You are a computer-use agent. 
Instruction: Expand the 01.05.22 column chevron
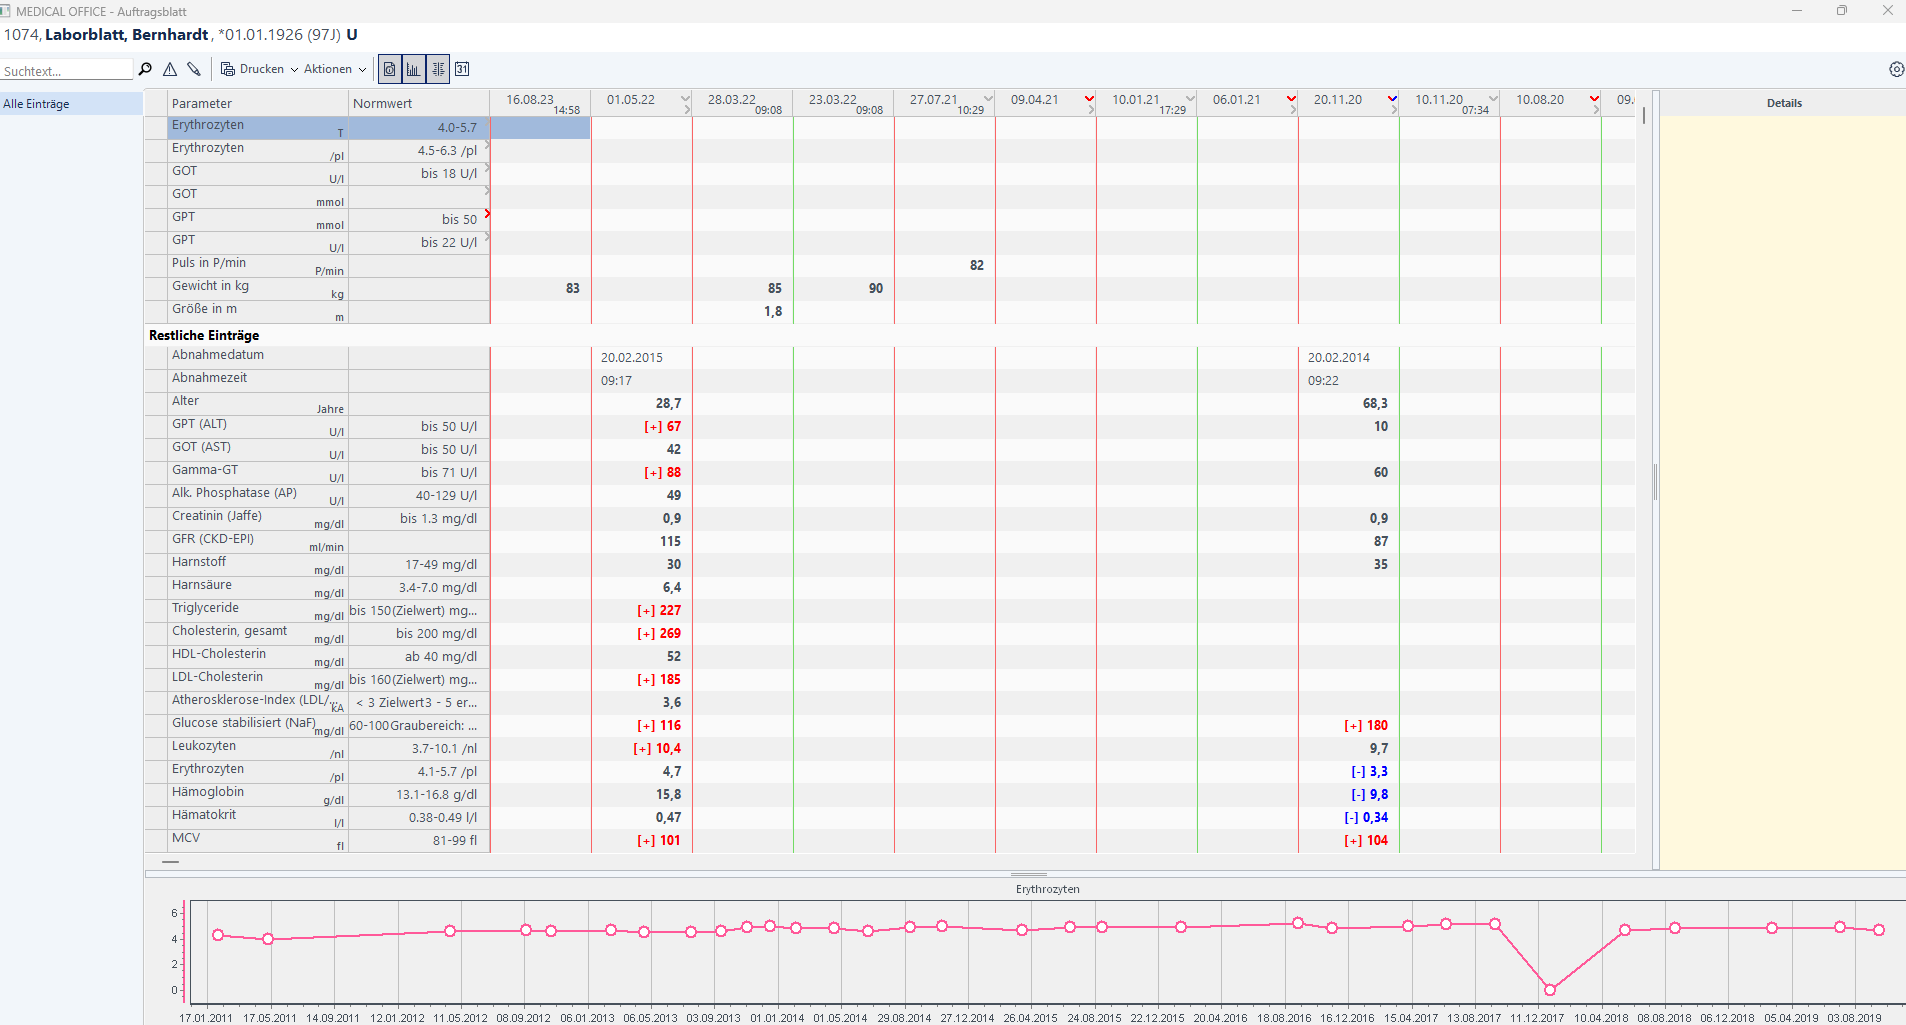[686, 98]
